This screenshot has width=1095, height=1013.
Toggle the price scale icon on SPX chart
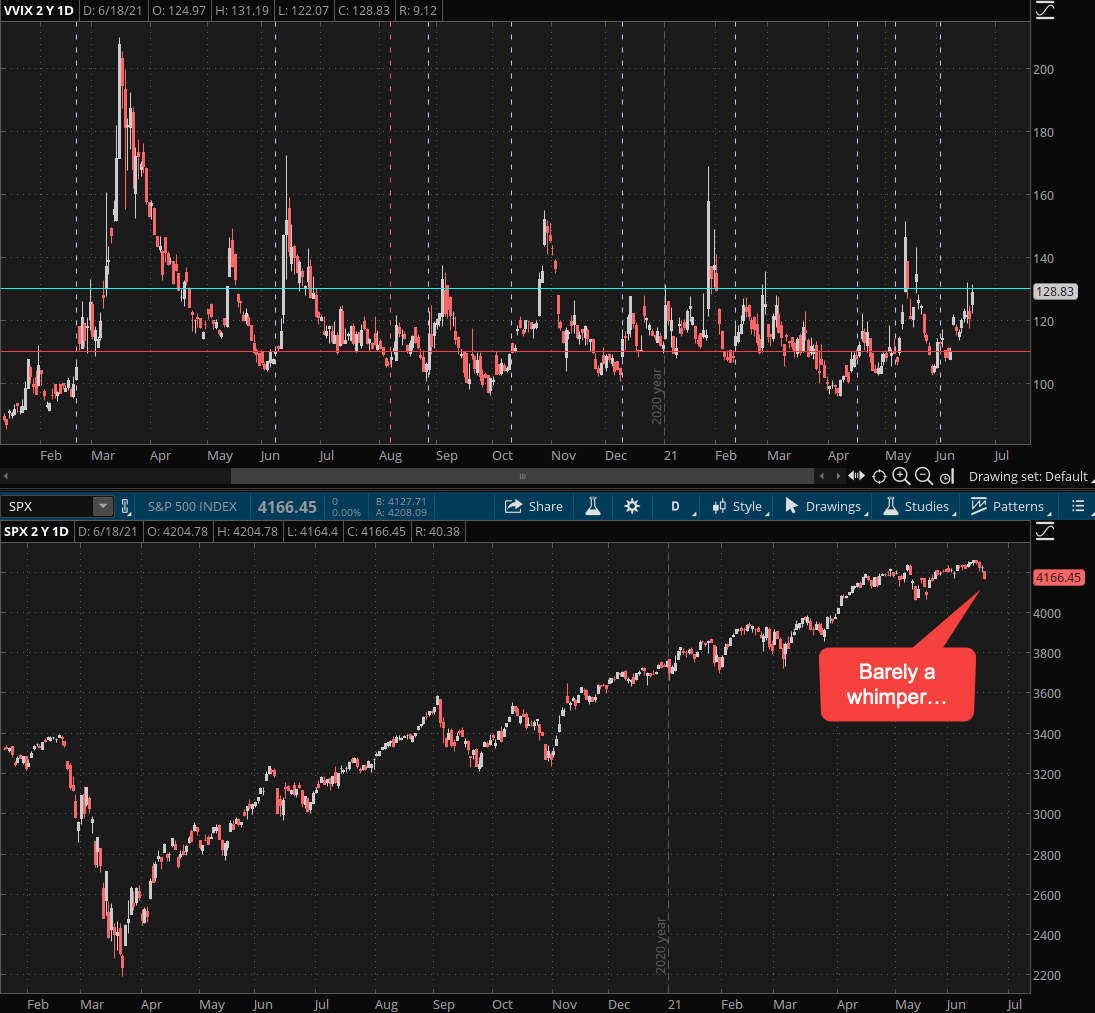click(1044, 531)
